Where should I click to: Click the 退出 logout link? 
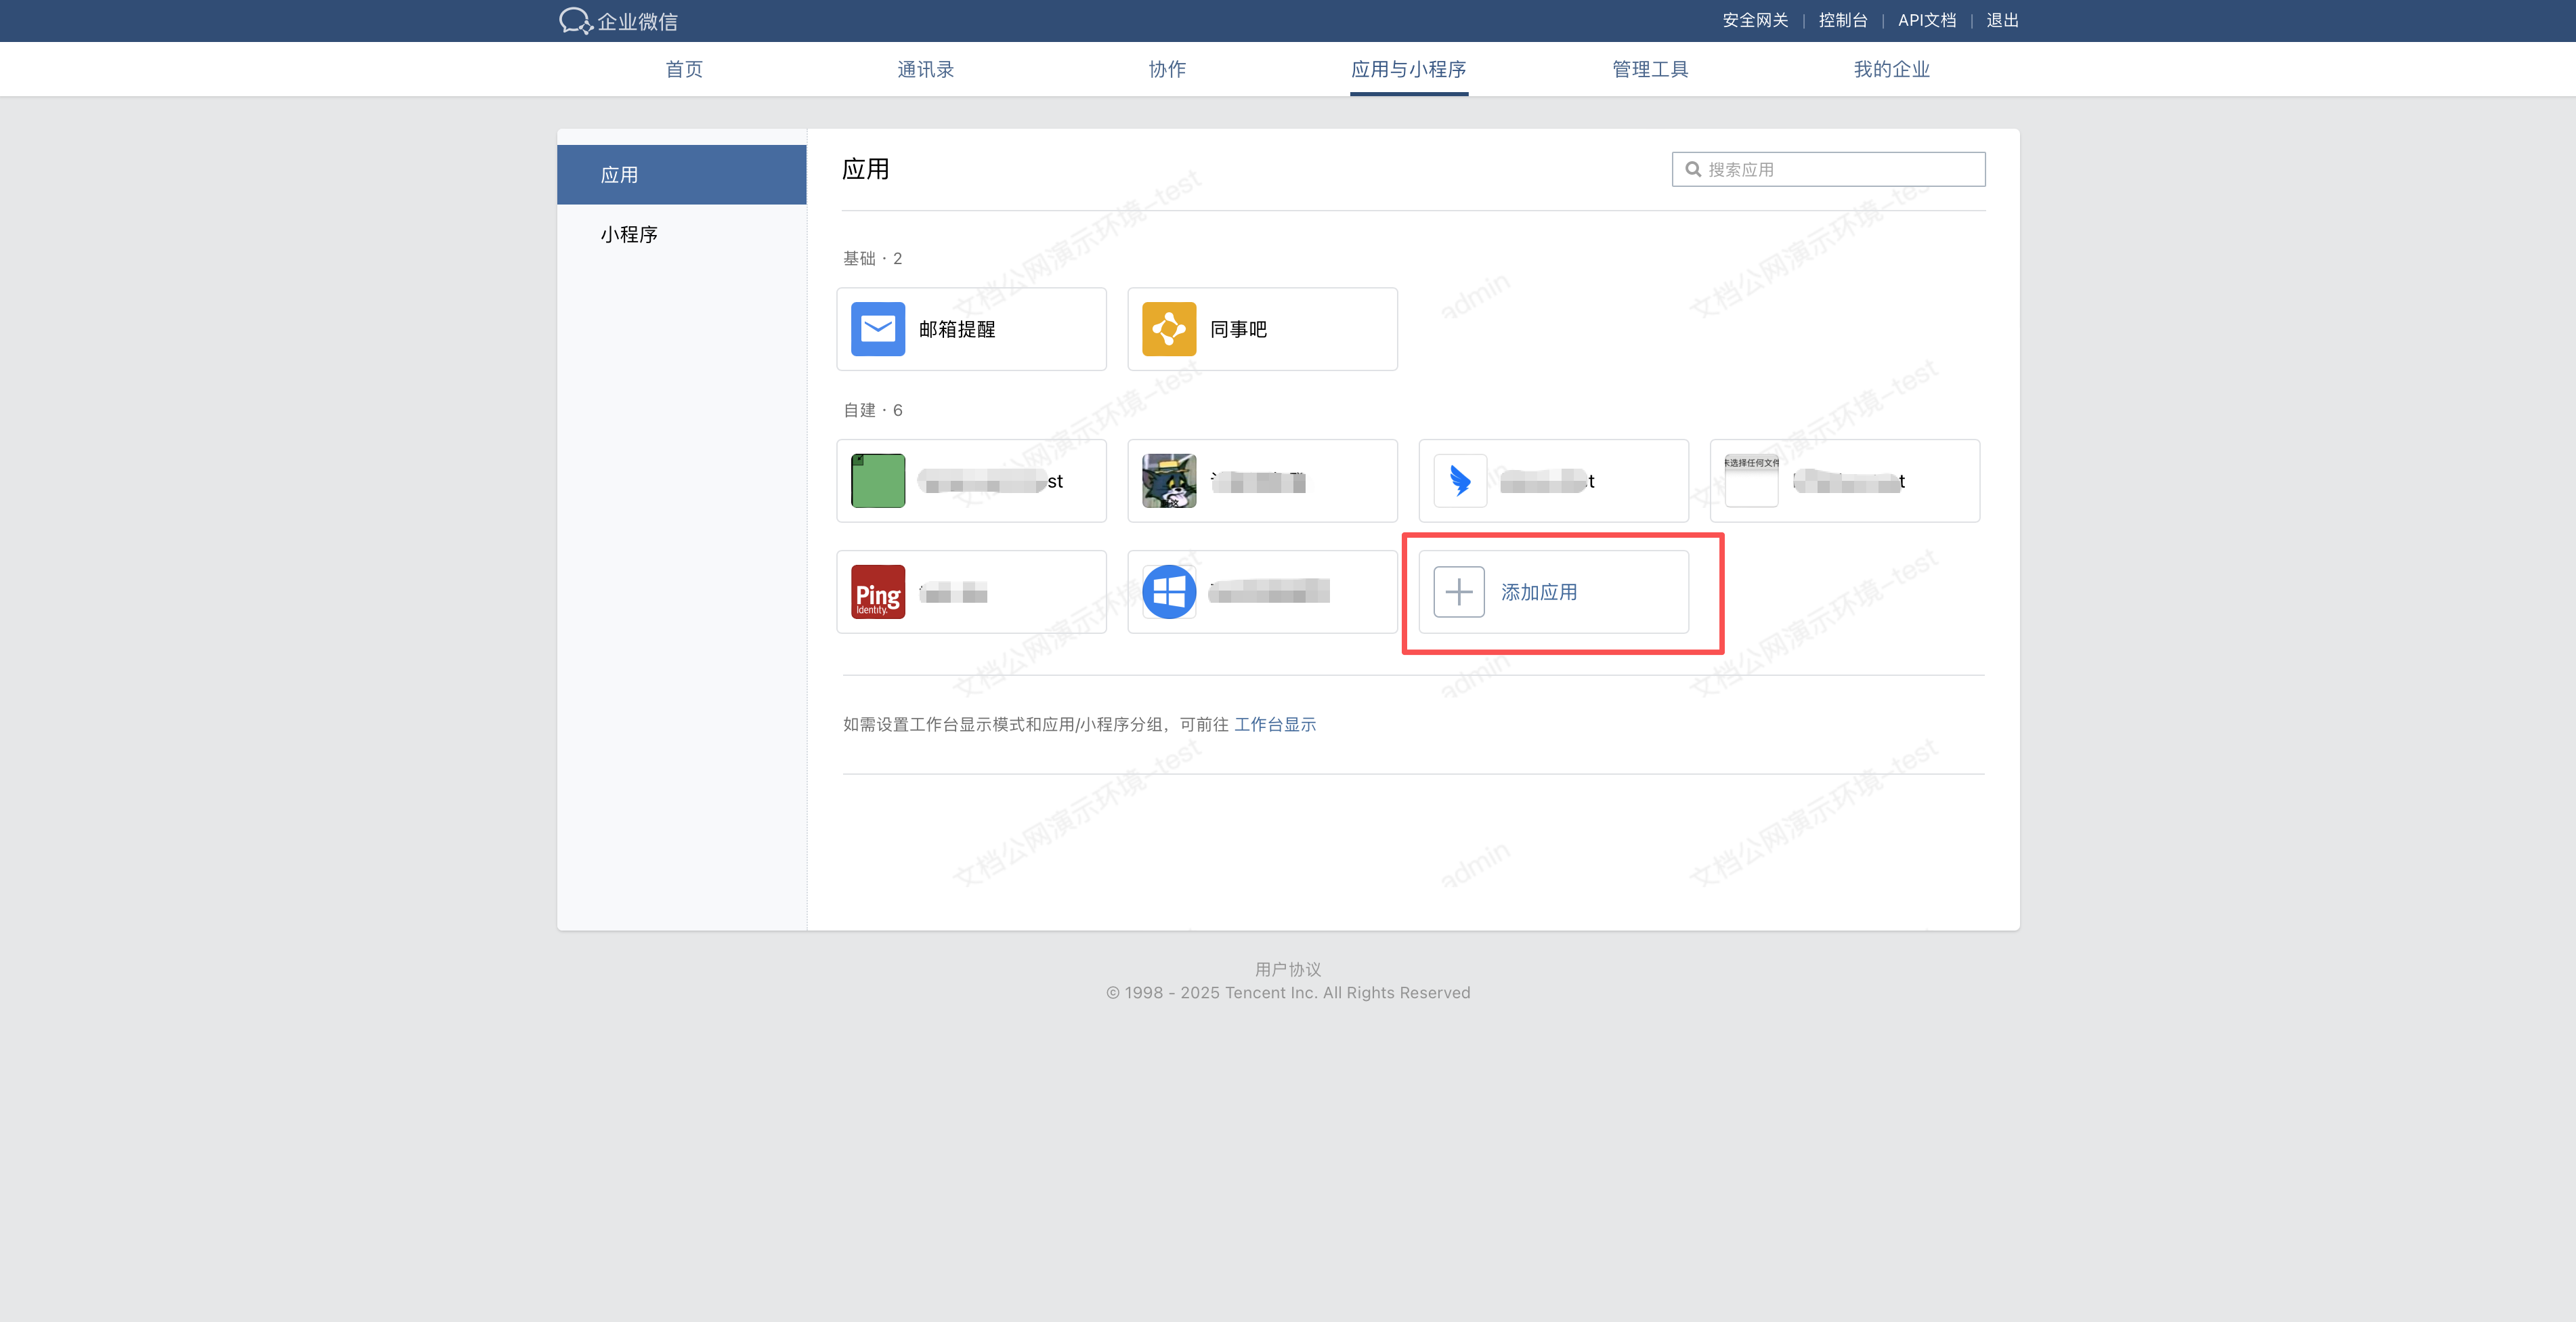tap(2002, 20)
